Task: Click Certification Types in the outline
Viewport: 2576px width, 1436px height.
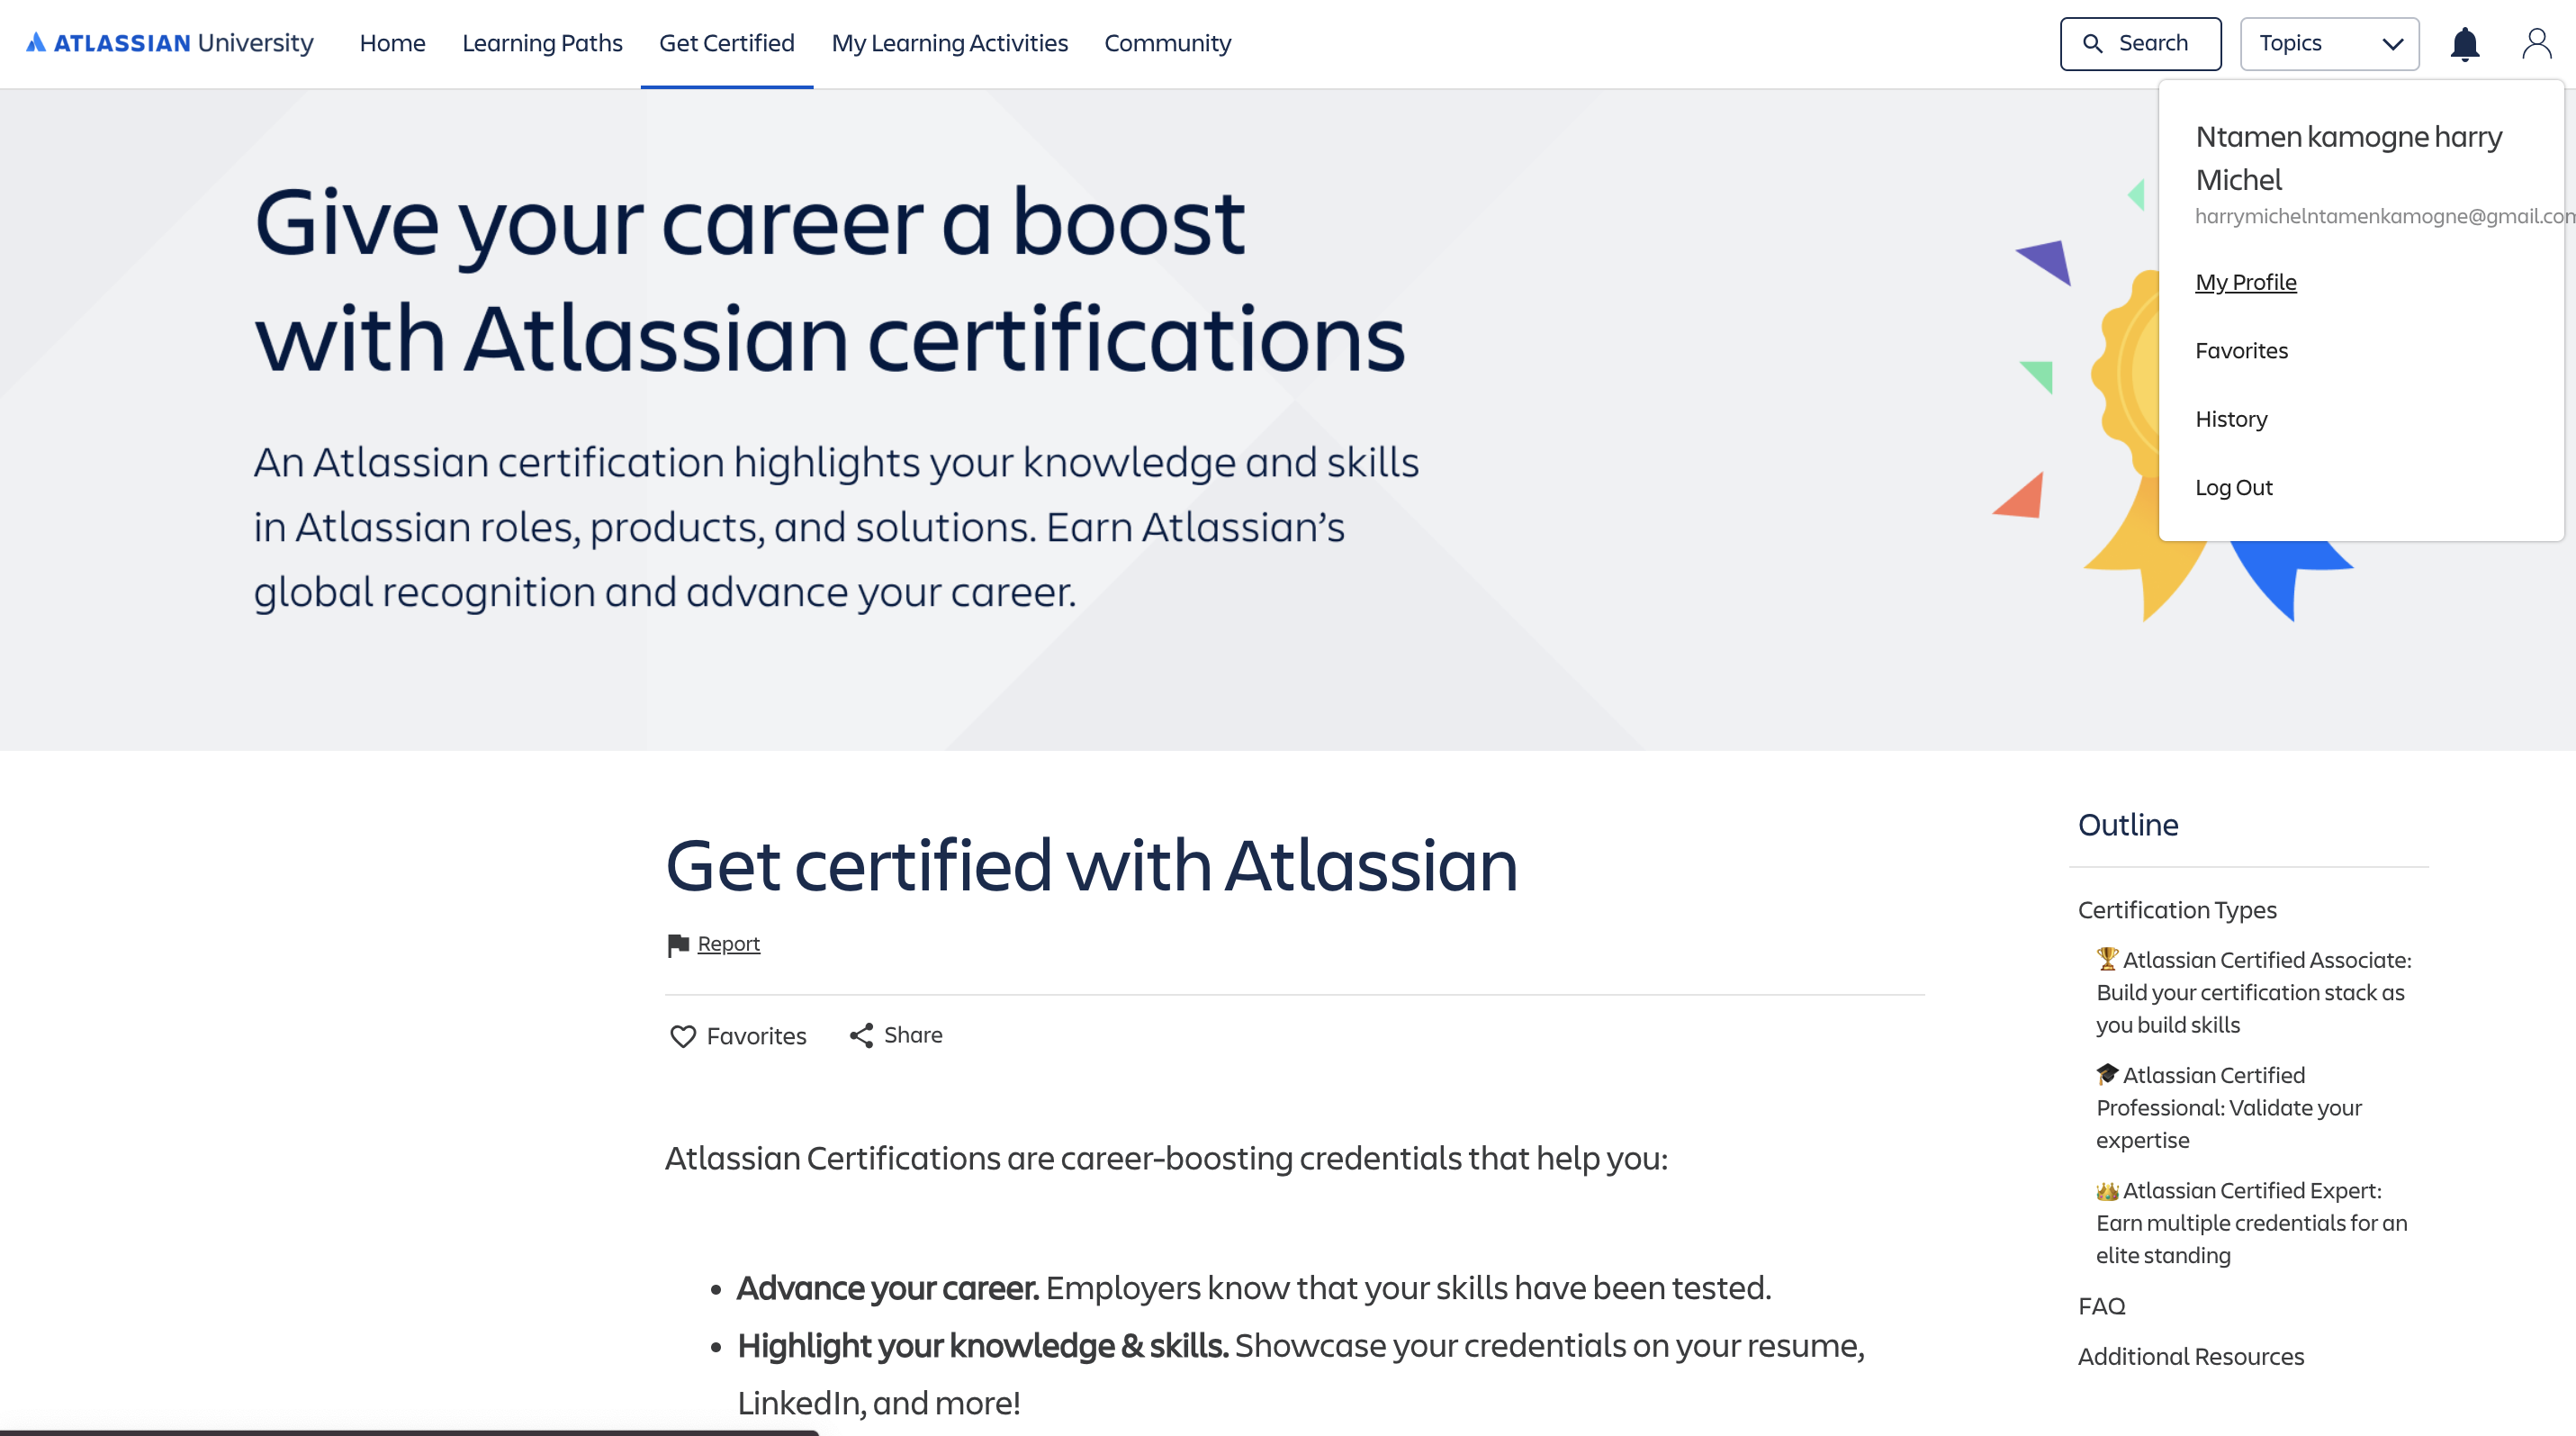Action: tap(2176, 910)
